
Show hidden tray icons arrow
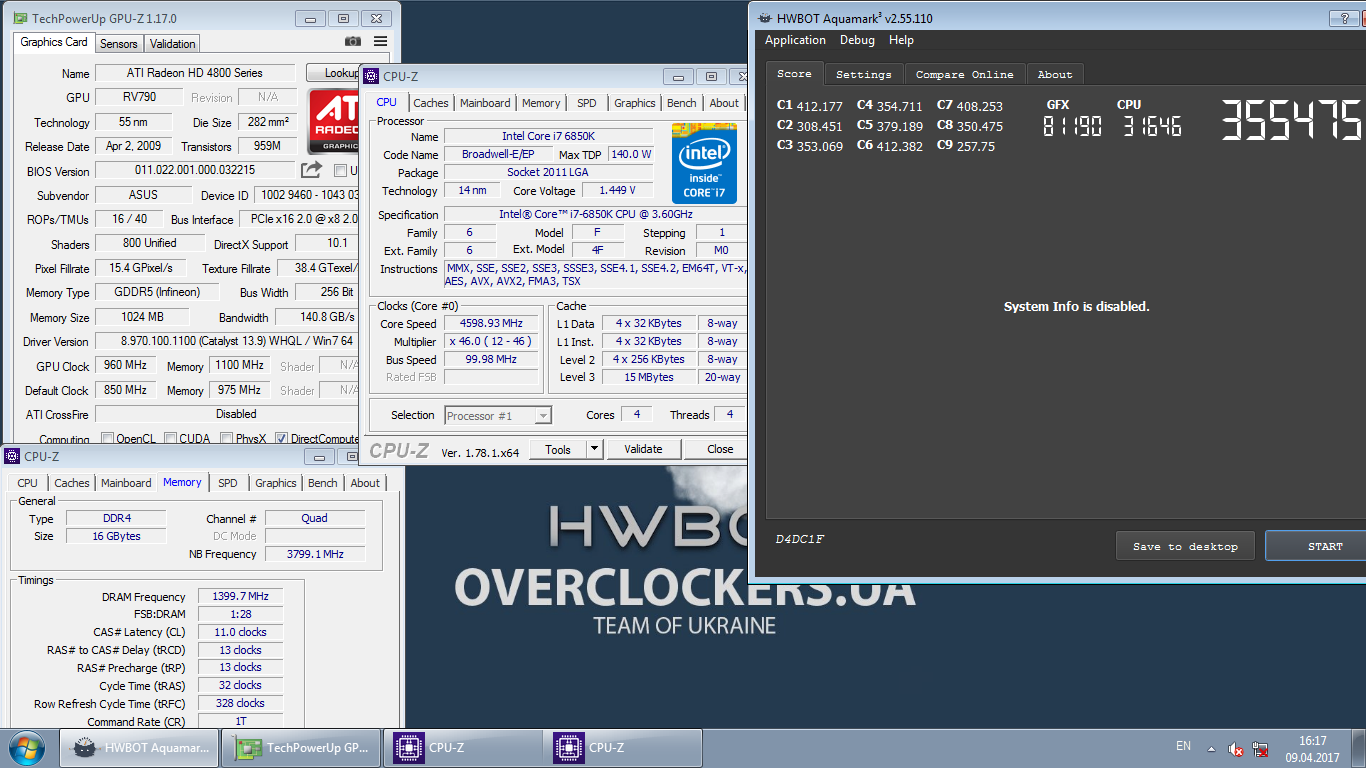(x=1212, y=748)
